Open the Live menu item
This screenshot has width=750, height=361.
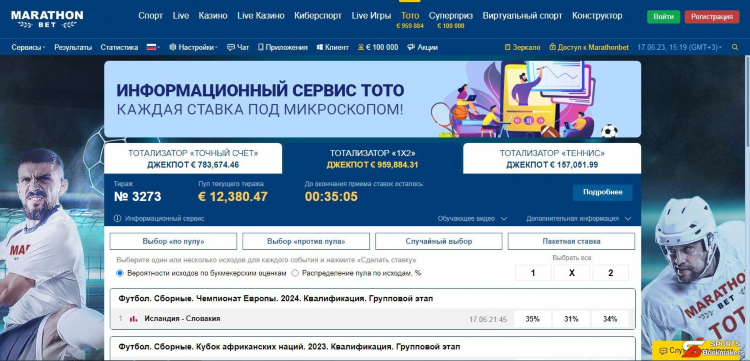click(181, 16)
